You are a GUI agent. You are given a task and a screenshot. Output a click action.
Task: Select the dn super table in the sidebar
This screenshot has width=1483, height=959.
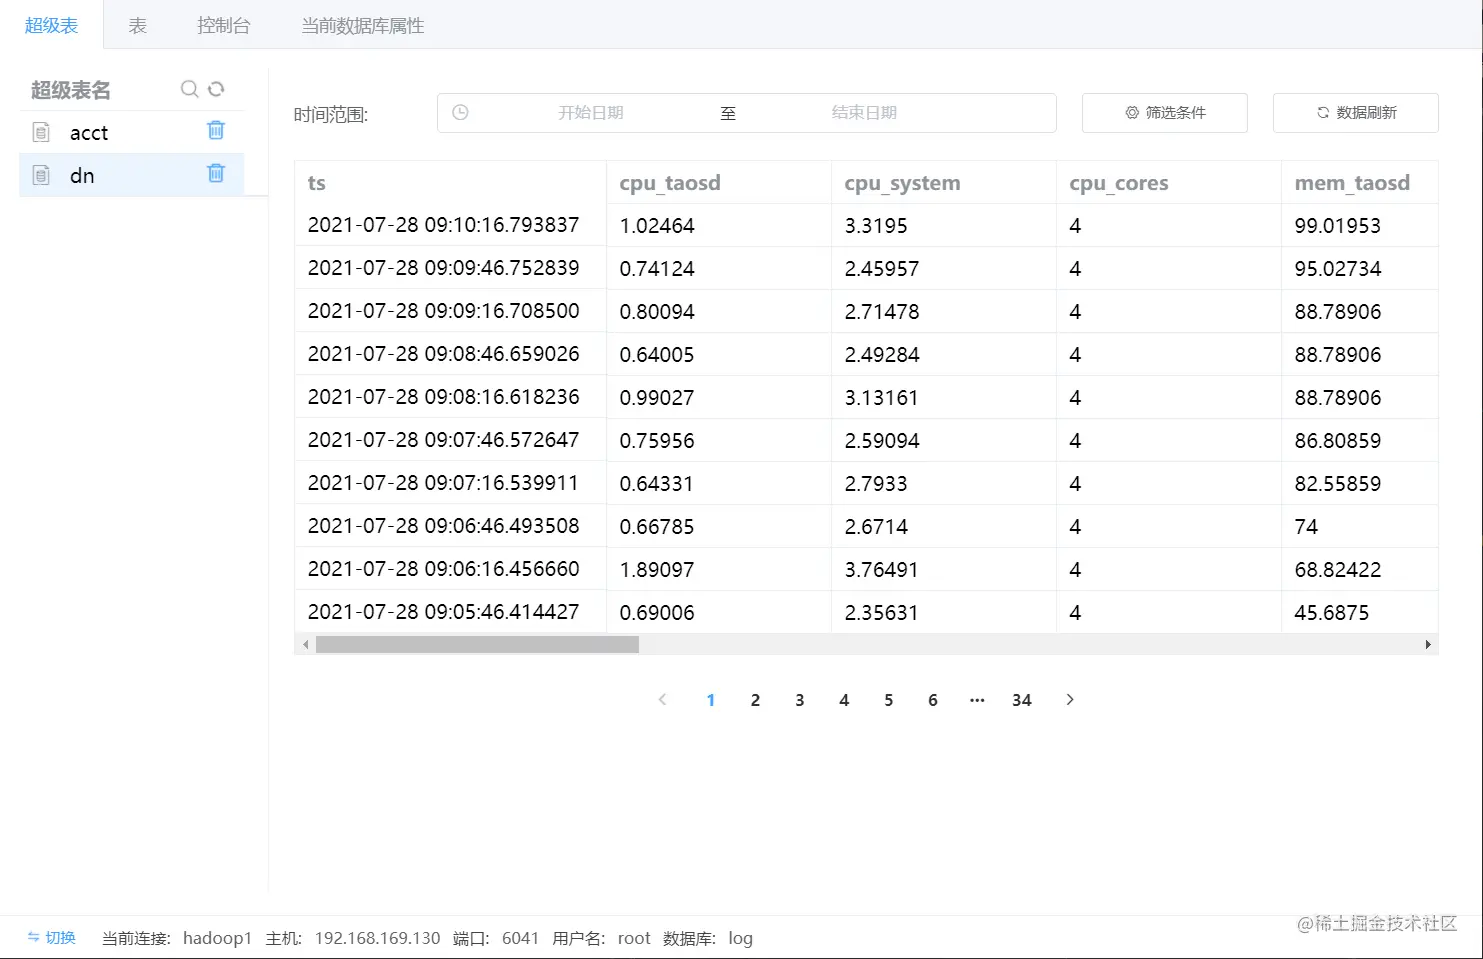click(82, 175)
